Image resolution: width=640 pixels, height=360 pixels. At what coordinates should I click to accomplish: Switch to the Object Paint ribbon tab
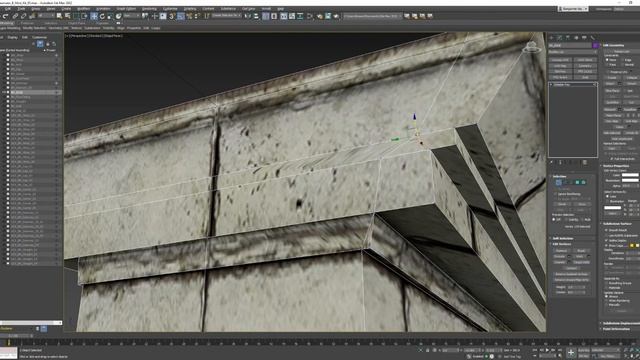tap(77, 23)
